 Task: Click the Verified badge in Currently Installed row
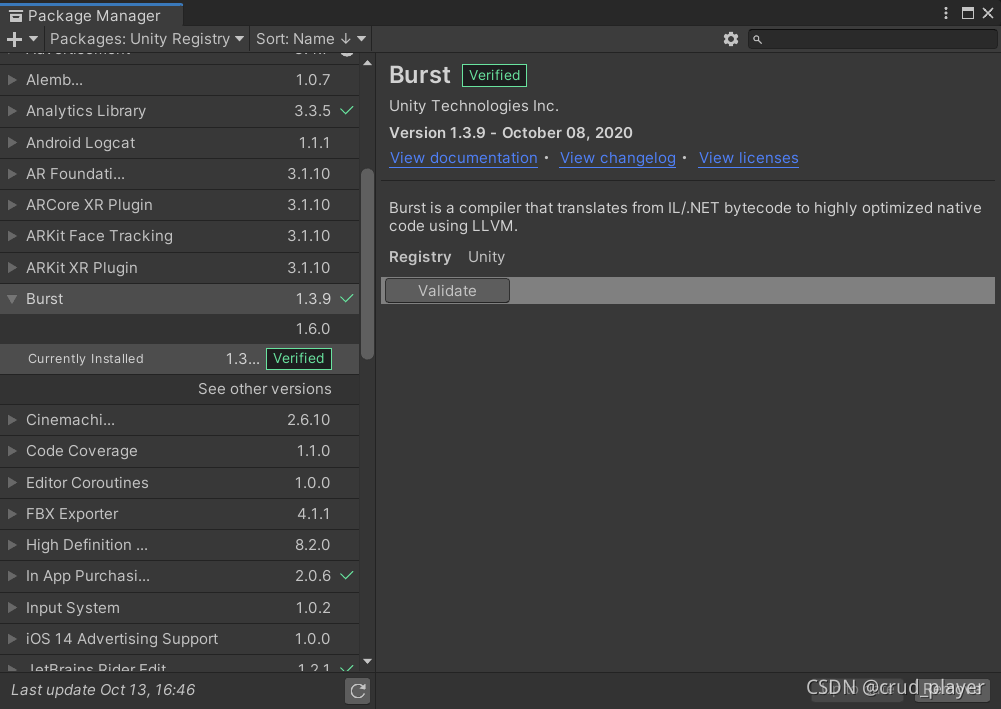pos(299,359)
